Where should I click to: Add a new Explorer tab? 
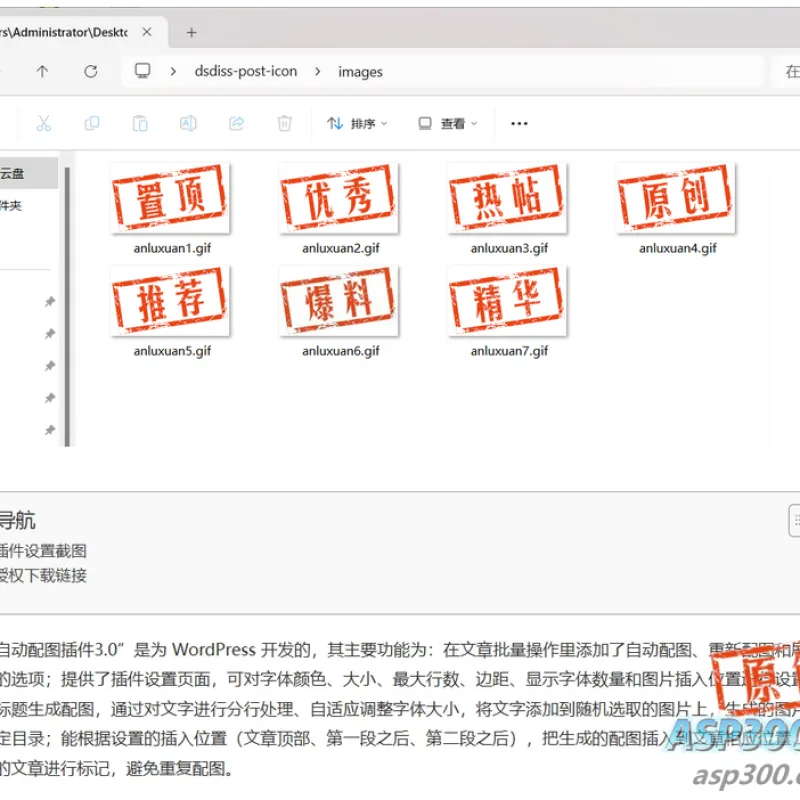191,33
